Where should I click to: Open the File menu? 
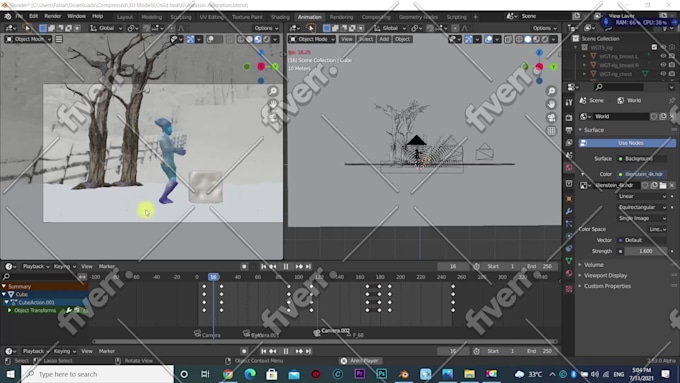point(19,16)
